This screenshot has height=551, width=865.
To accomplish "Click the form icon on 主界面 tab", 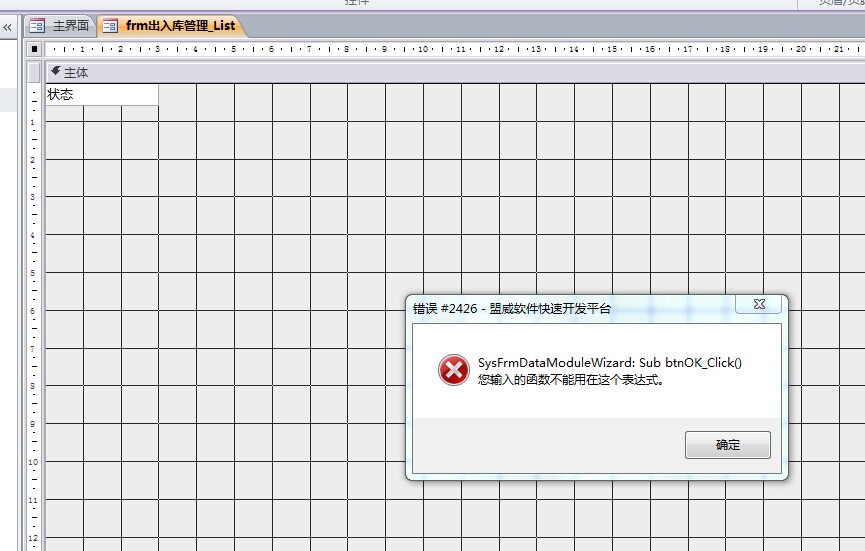I will tap(38, 26).
